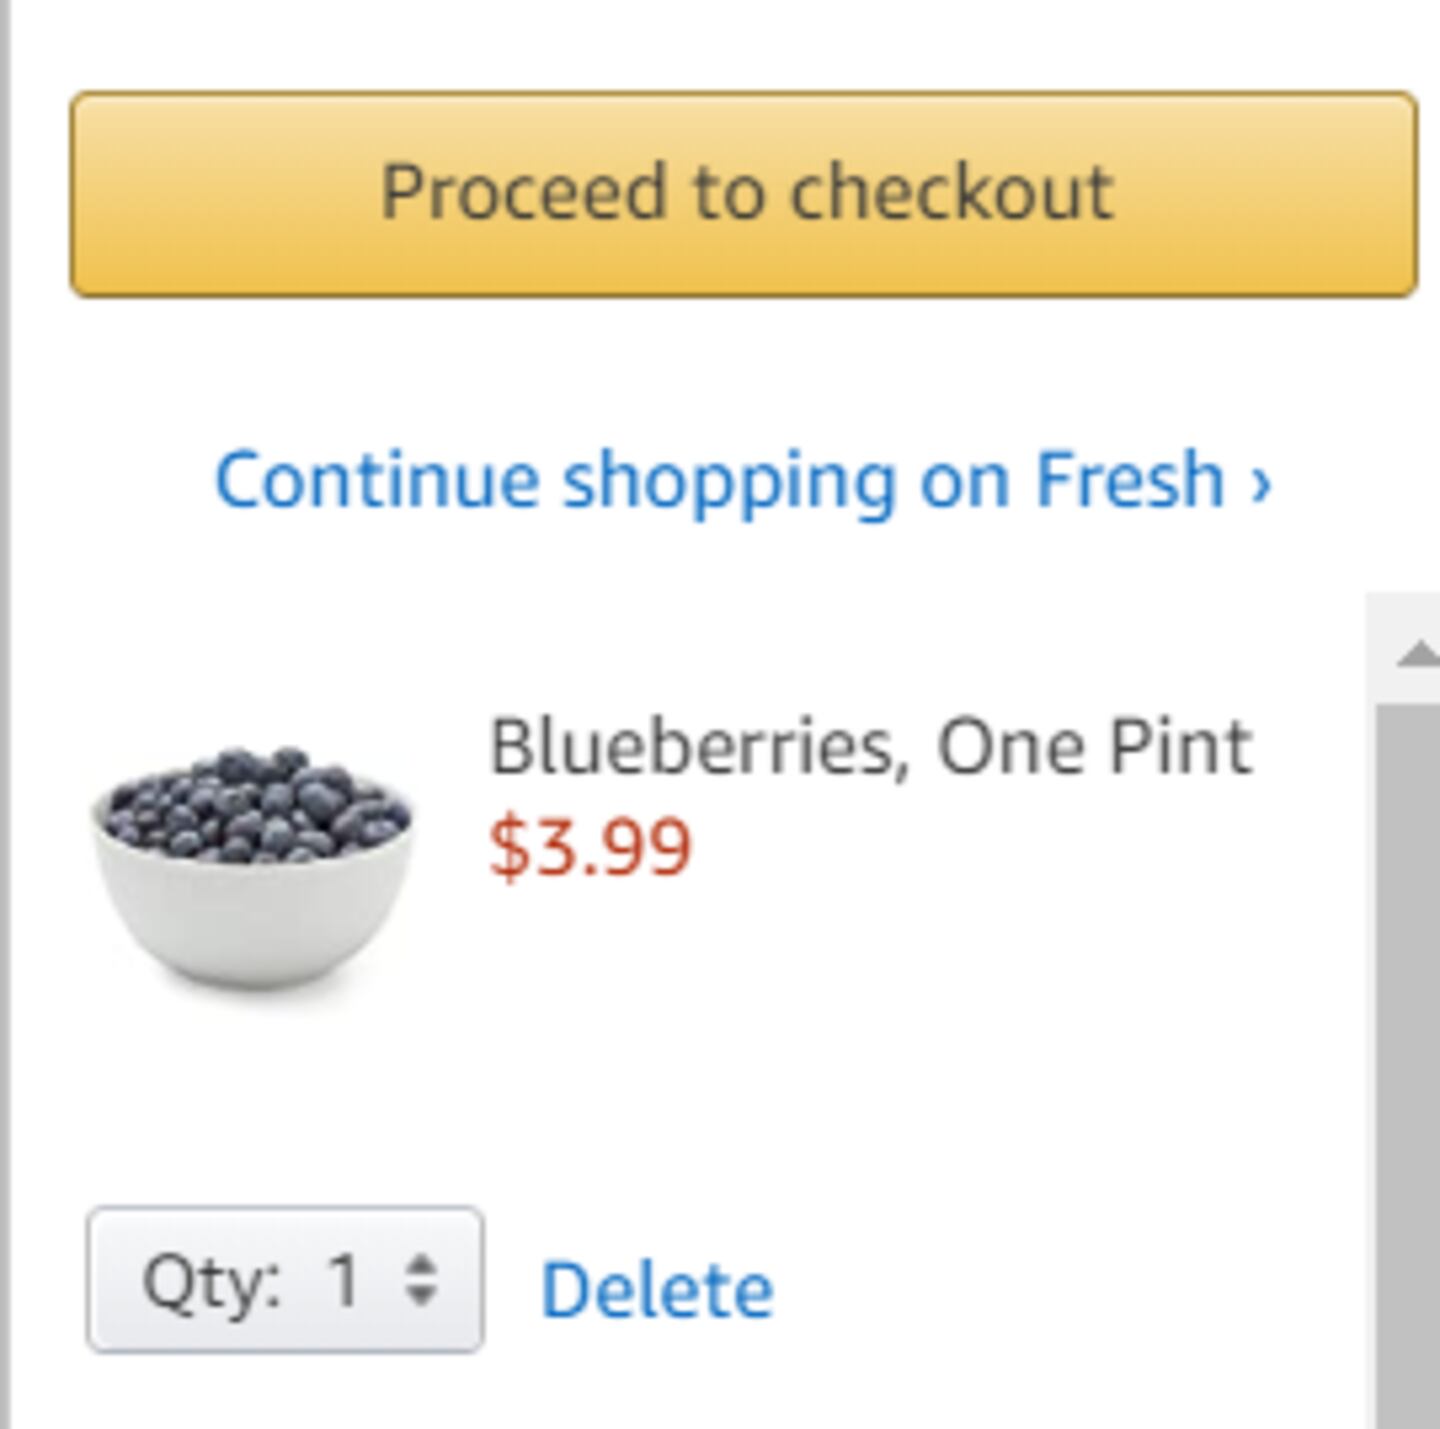Click the $3.99 price text
This screenshot has width=1440, height=1429.
coord(590,848)
